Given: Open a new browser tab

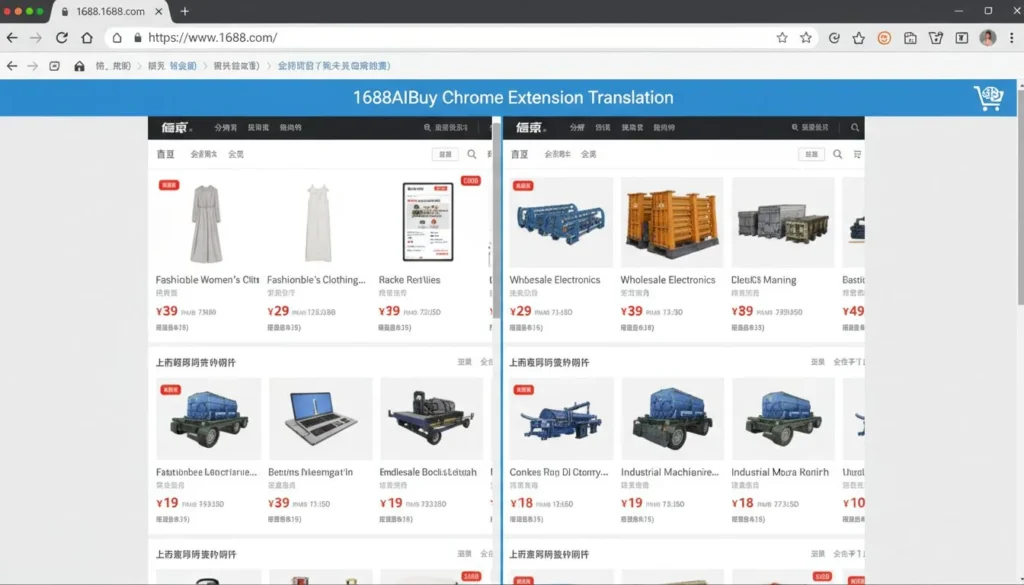Looking at the screenshot, I should click(x=184, y=11).
